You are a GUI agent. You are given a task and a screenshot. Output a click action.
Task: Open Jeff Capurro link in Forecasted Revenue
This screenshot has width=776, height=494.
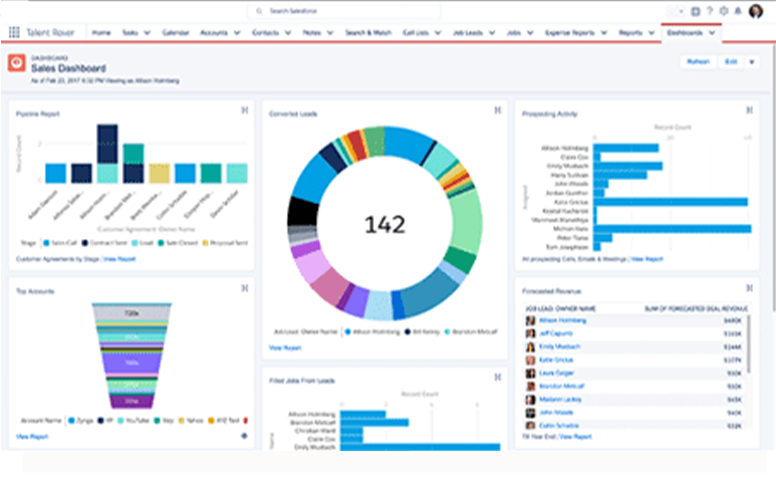pyautogui.click(x=556, y=334)
